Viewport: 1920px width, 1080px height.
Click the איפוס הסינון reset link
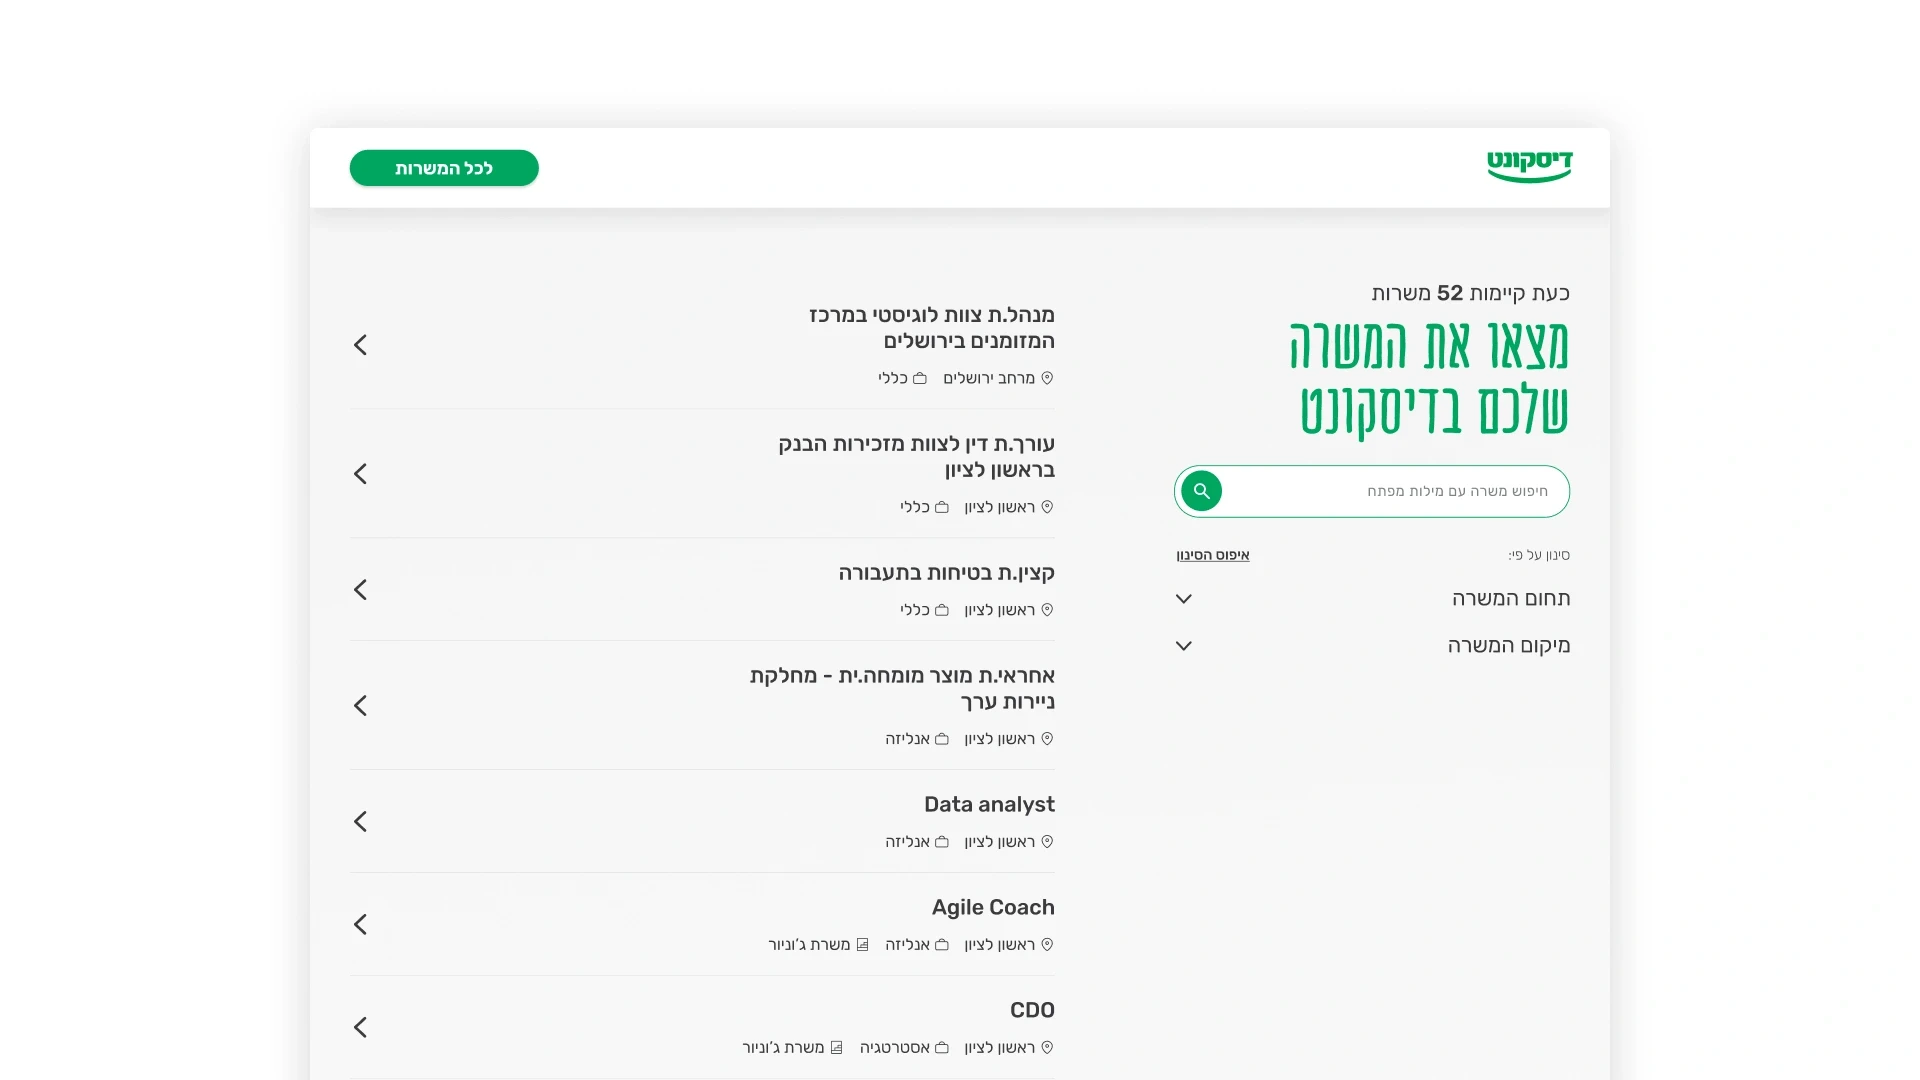coord(1213,555)
